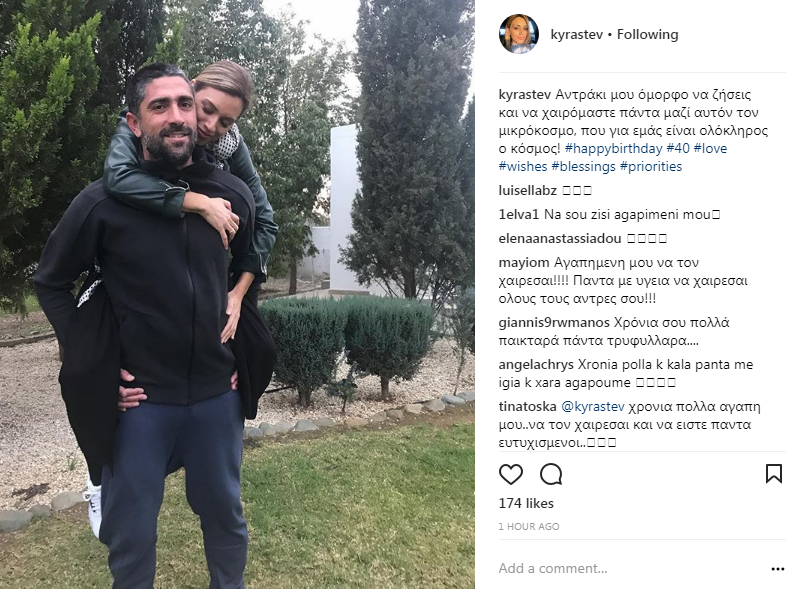Open the #love hashtag link

pyautogui.click(x=710, y=148)
